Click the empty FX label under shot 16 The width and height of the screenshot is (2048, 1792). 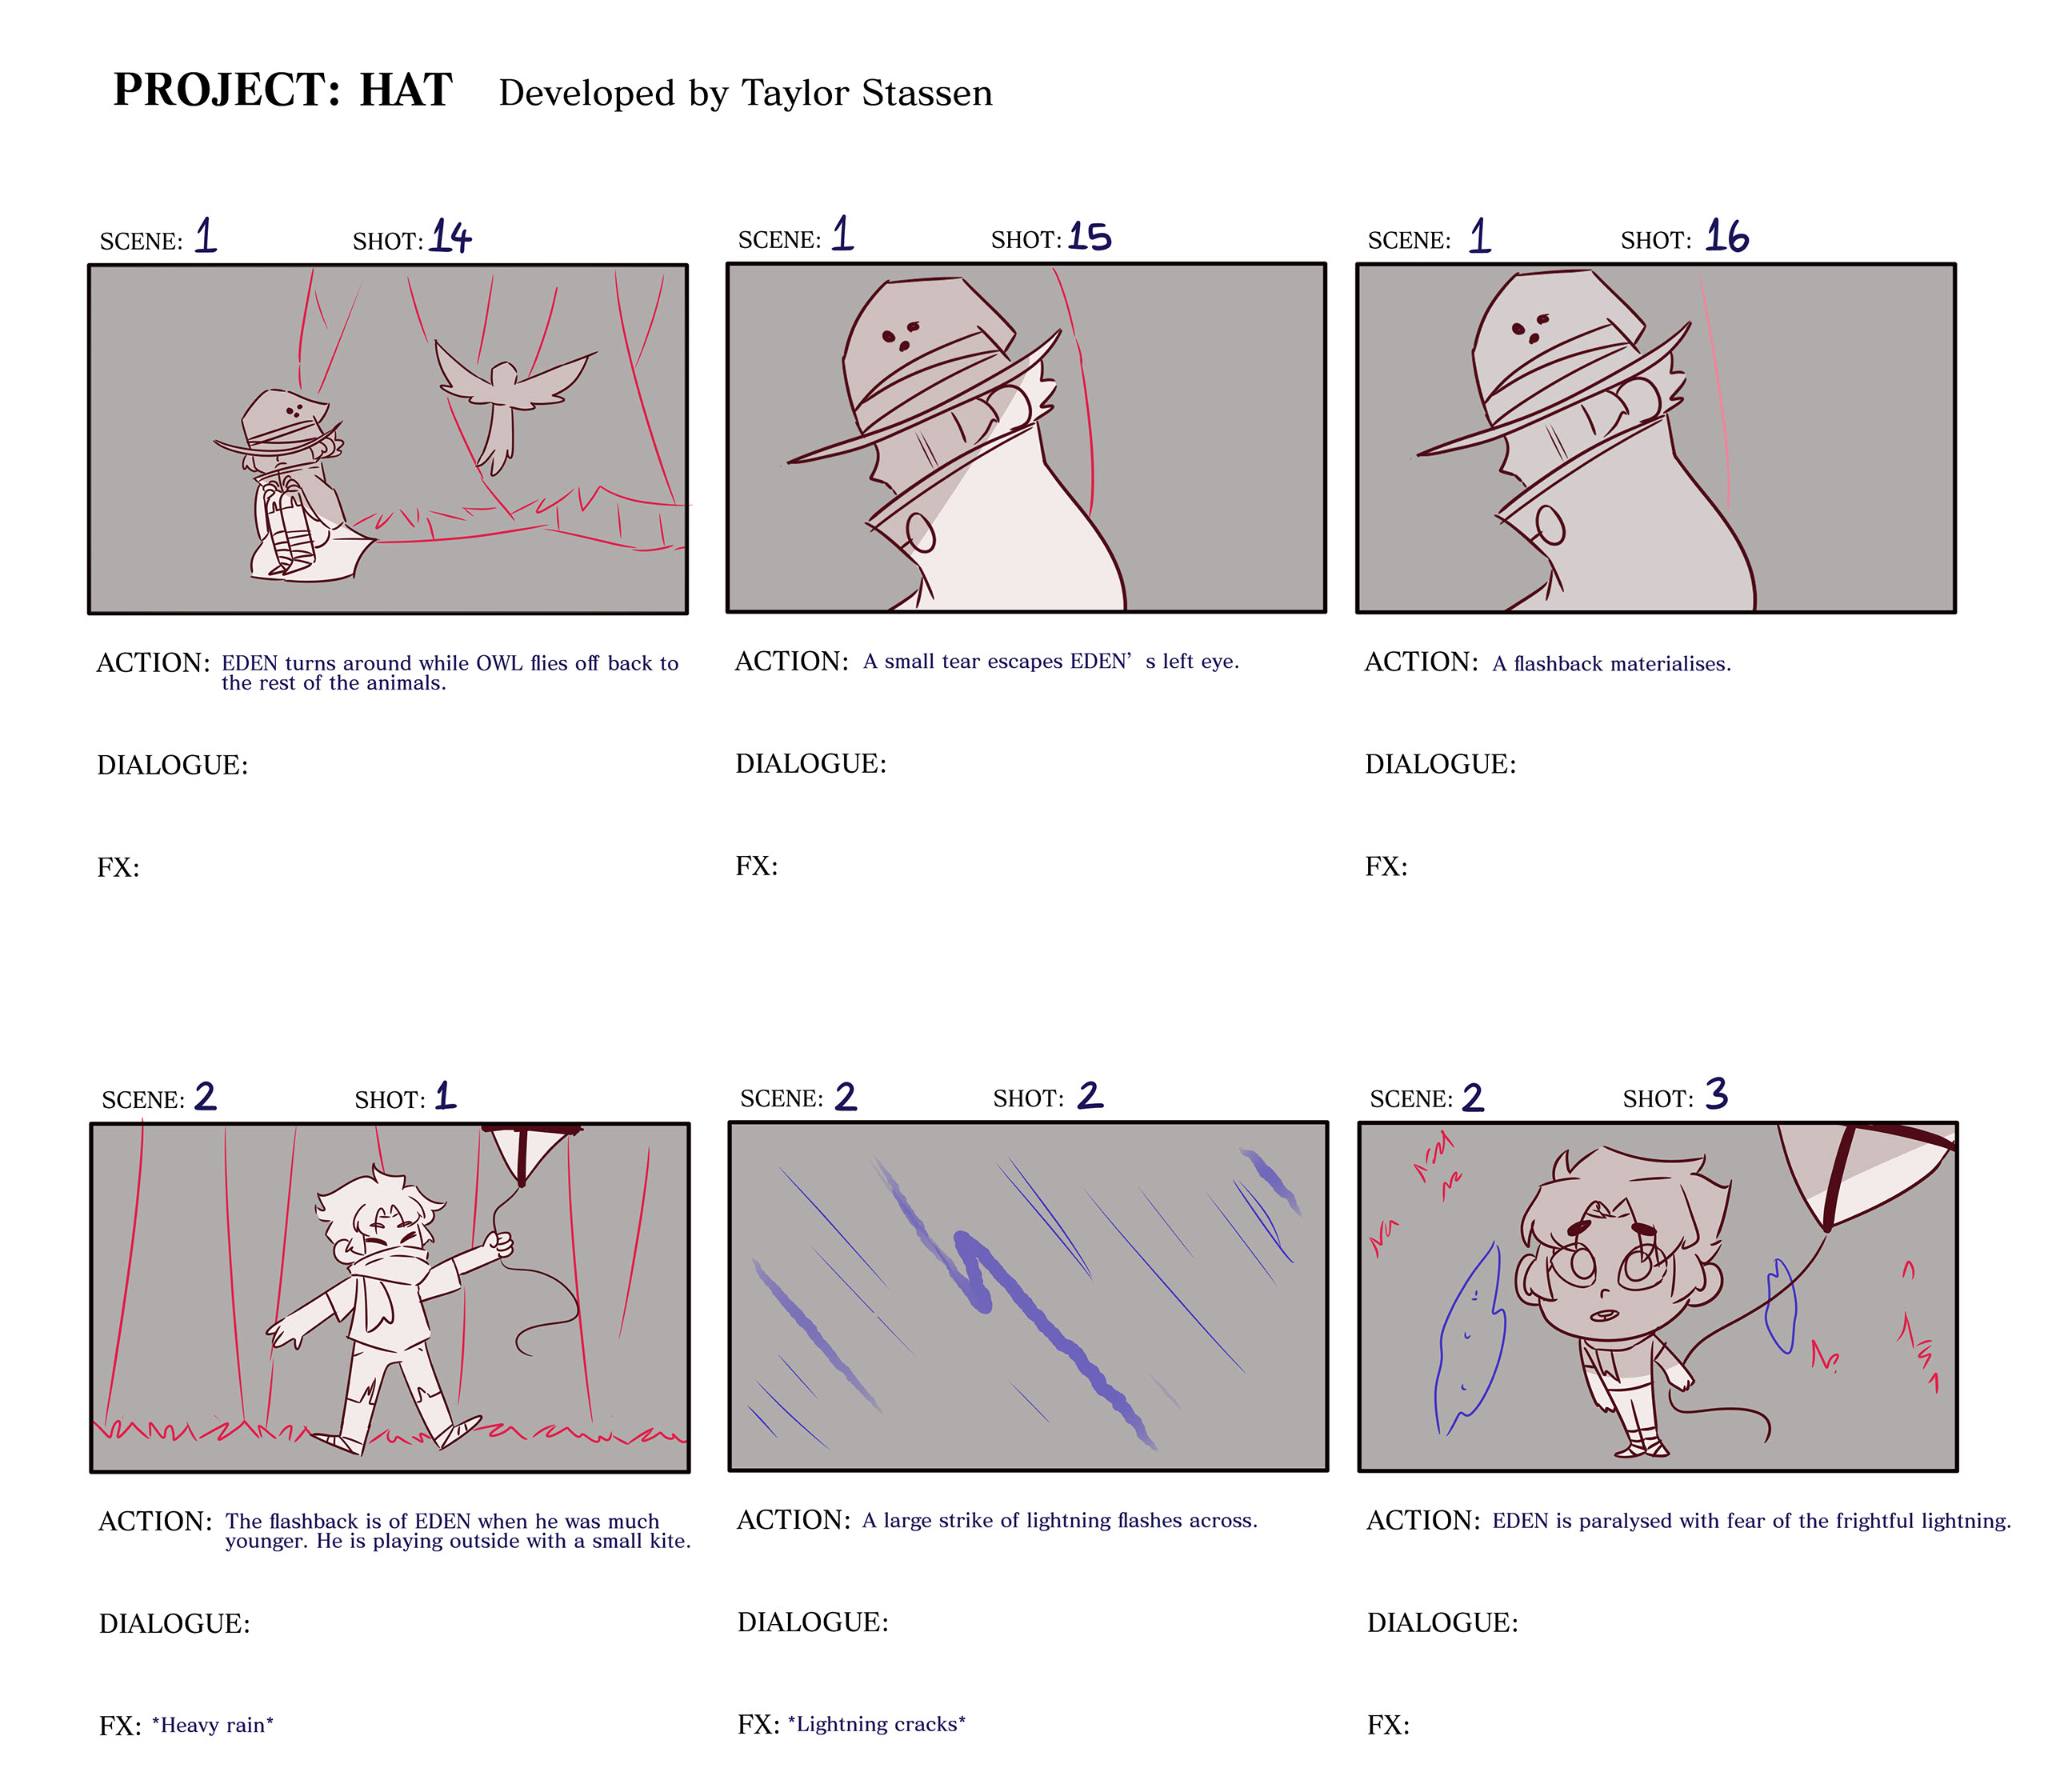point(1386,866)
